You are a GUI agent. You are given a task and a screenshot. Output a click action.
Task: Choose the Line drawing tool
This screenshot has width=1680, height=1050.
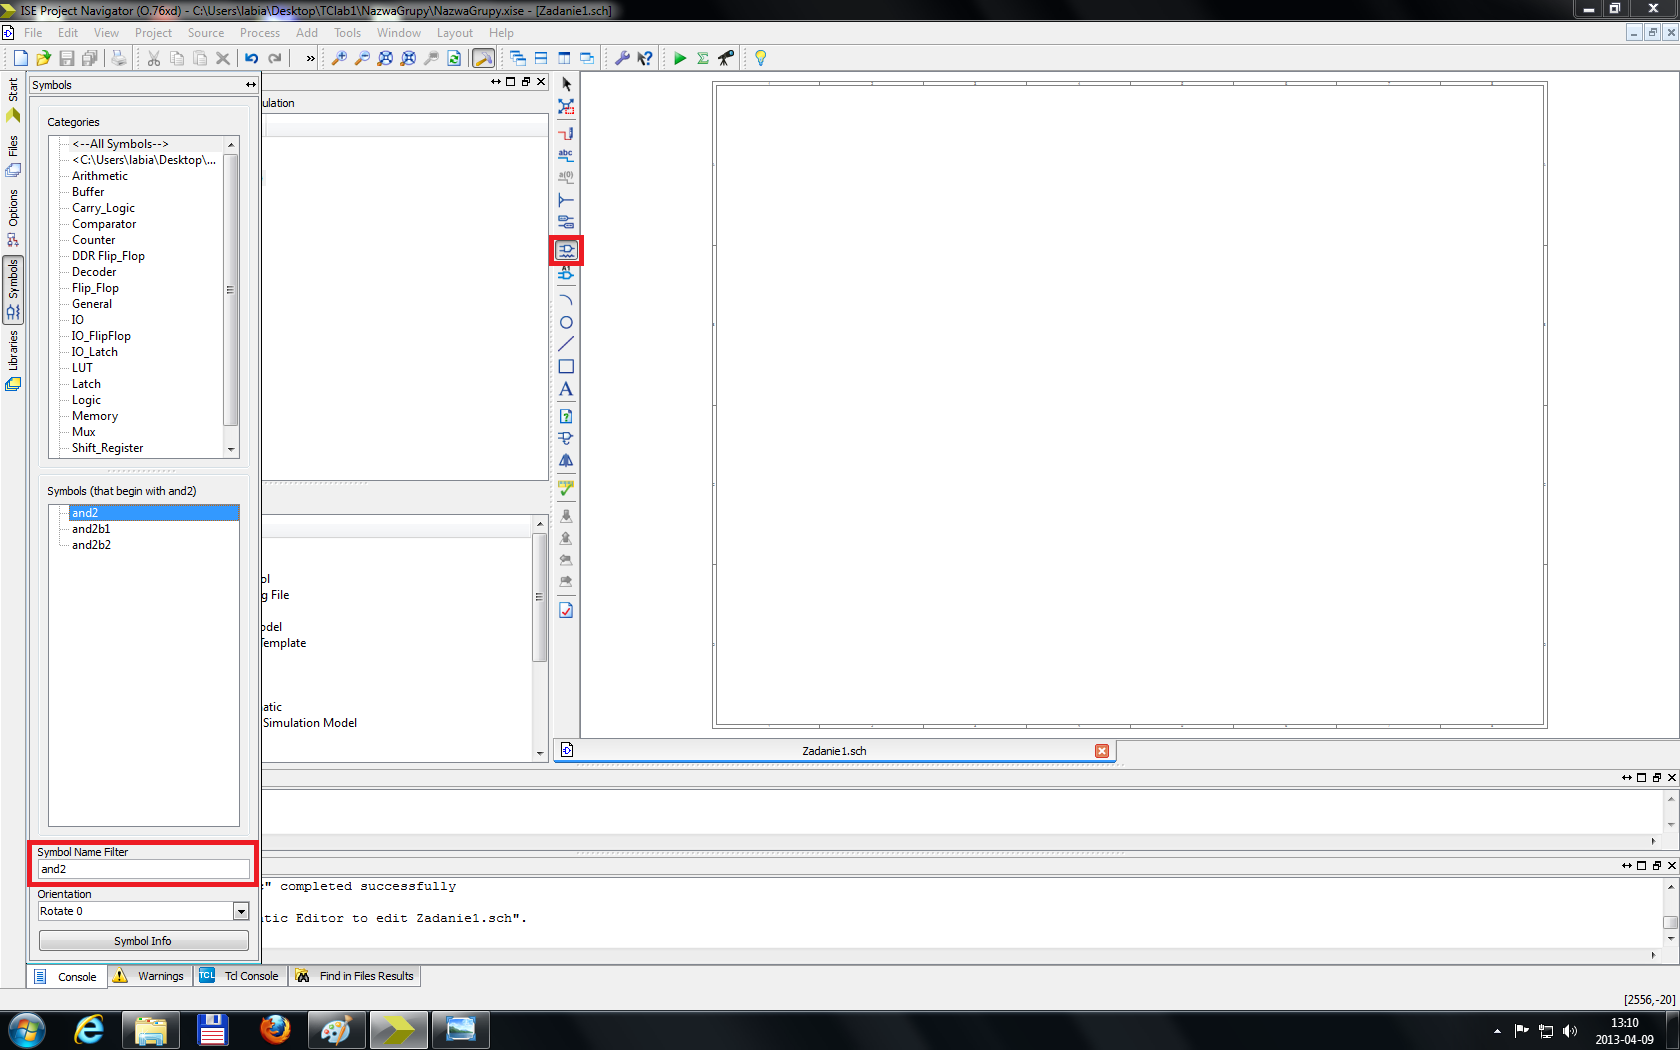tap(566, 344)
